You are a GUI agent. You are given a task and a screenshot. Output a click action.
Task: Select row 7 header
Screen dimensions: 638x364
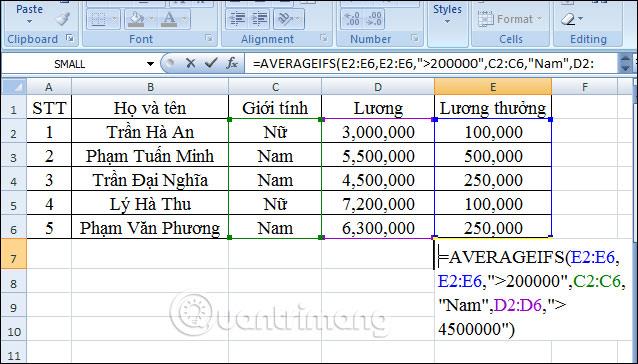point(14,255)
